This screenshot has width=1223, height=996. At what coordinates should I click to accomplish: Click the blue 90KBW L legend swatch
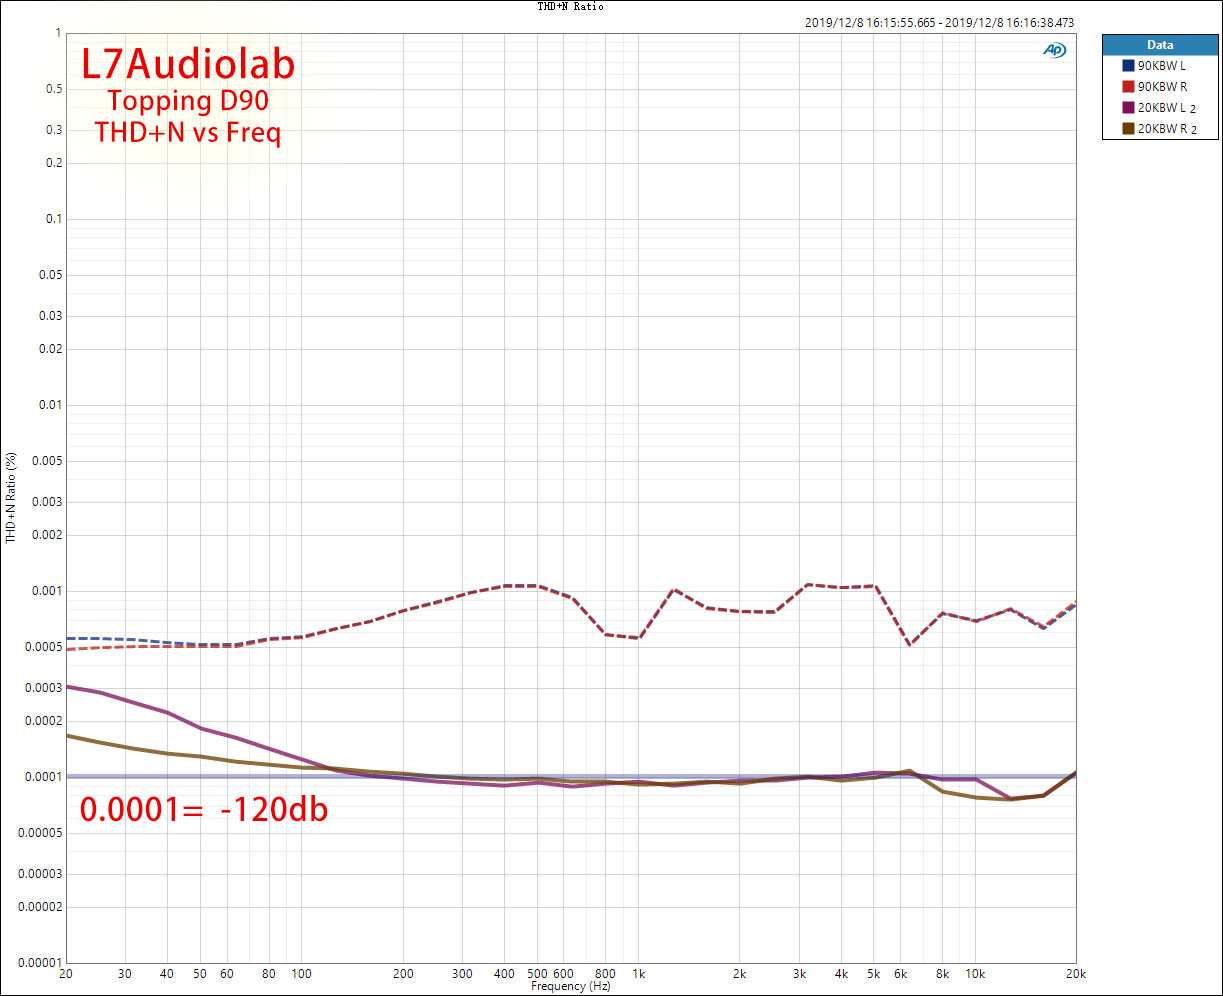click(1128, 66)
